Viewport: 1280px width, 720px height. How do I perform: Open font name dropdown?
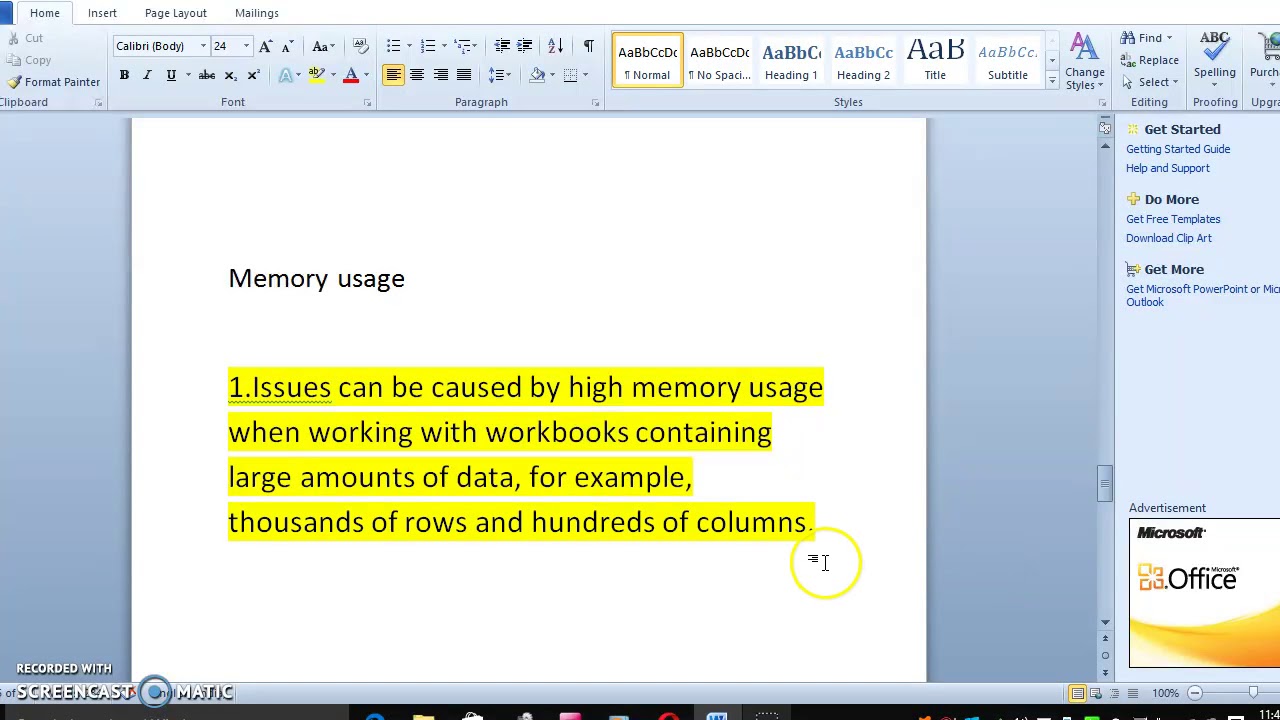203,46
